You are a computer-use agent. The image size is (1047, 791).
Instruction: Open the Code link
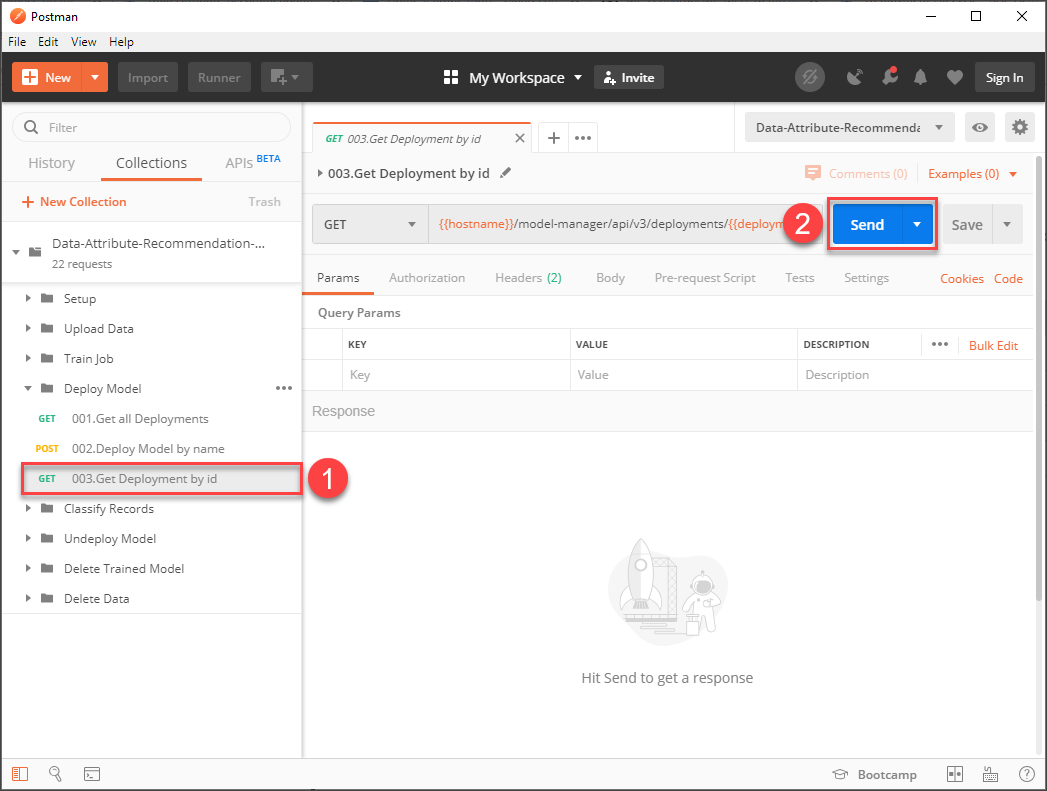1008,278
